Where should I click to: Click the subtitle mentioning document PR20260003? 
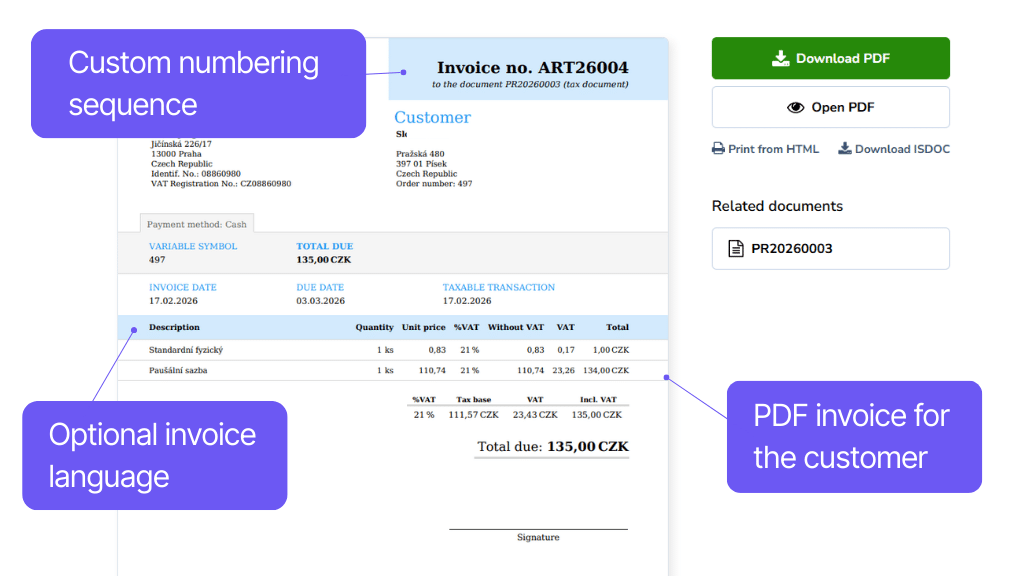(530, 84)
